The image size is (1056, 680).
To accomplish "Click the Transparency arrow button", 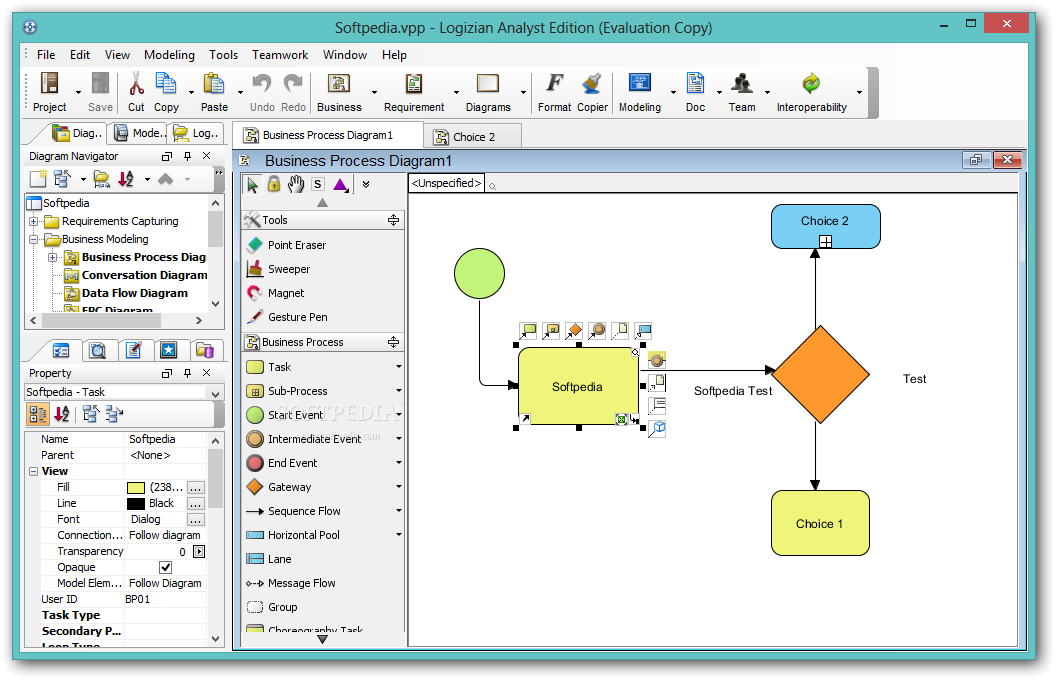I will 199,552.
